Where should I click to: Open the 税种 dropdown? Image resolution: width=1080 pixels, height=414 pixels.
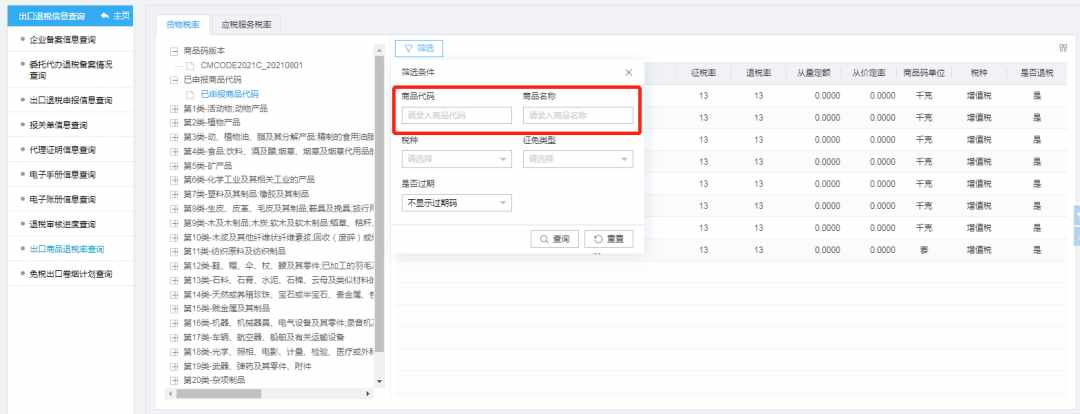[x=457, y=159]
